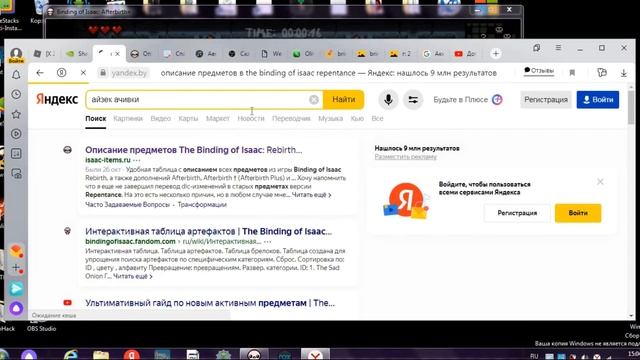
Task: Expand Читать ещё in fandom result
Action: click(x=133, y=277)
